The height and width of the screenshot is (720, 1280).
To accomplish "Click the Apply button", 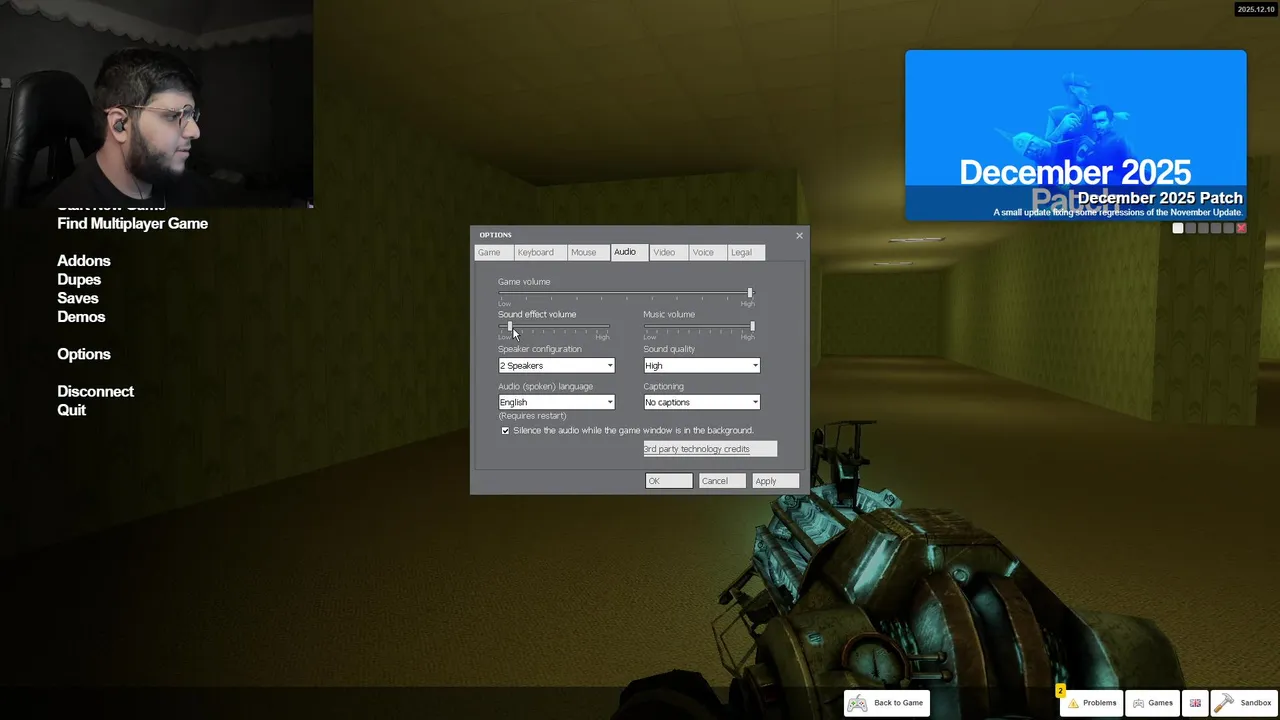I will tap(776, 481).
